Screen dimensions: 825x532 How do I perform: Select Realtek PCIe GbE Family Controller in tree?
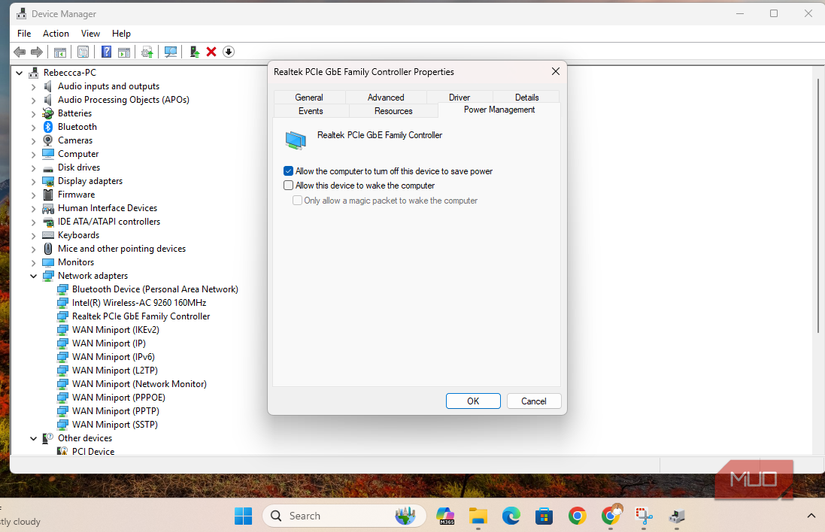click(x=141, y=316)
